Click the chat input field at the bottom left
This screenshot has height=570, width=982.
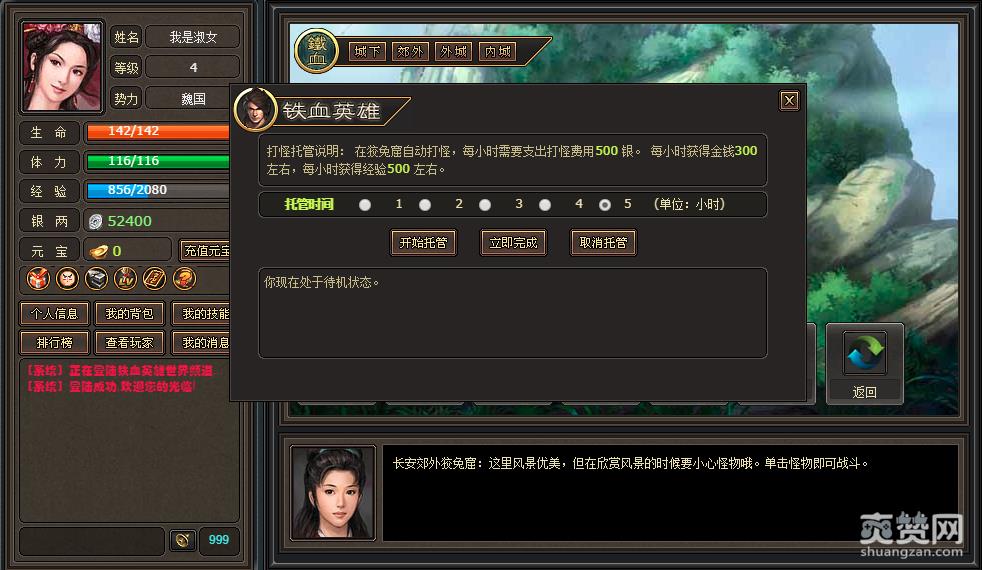click(x=92, y=541)
